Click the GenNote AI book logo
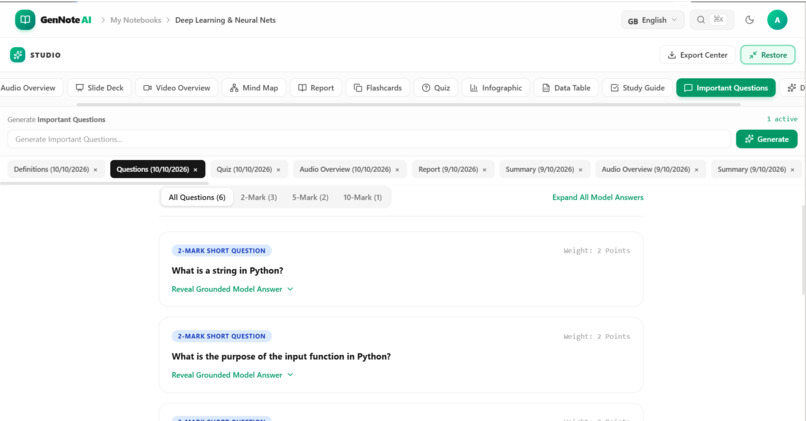 25,20
